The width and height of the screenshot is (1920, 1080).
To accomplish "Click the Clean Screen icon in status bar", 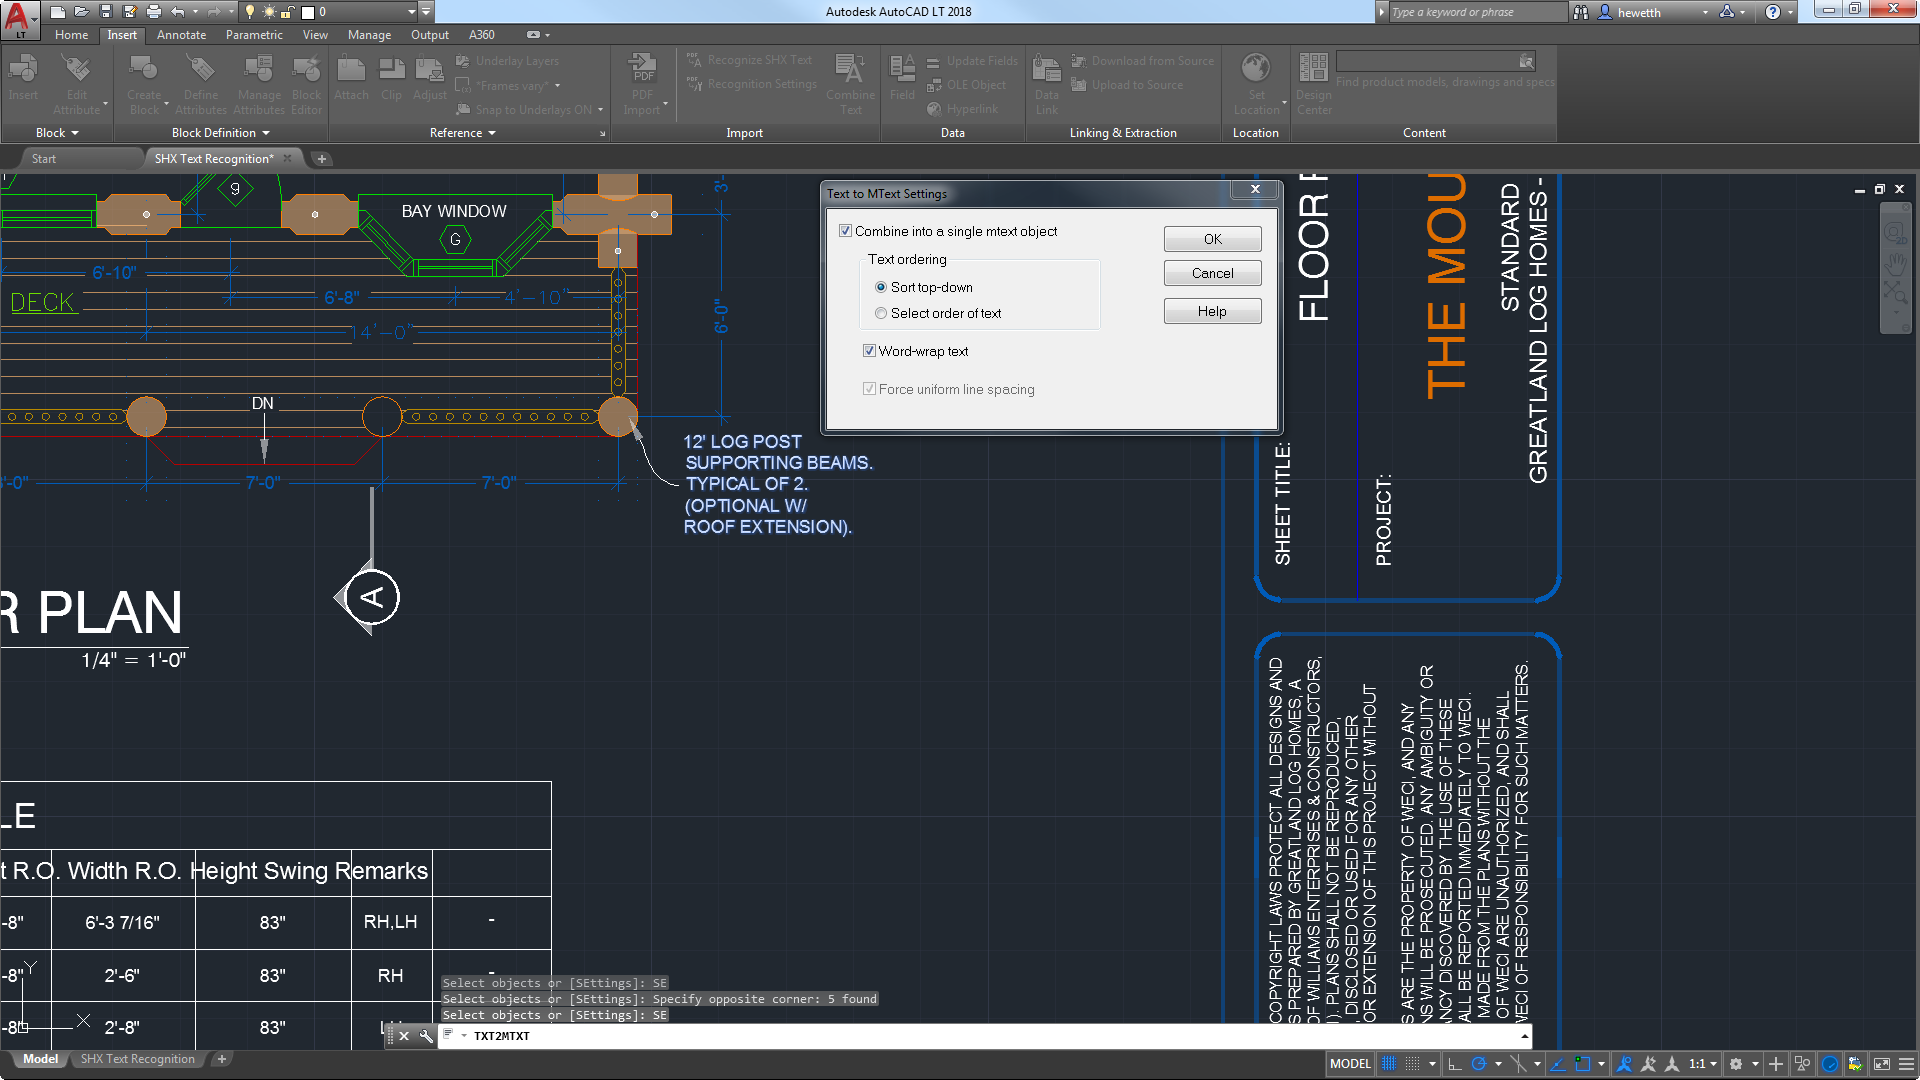I will (x=1882, y=1064).
